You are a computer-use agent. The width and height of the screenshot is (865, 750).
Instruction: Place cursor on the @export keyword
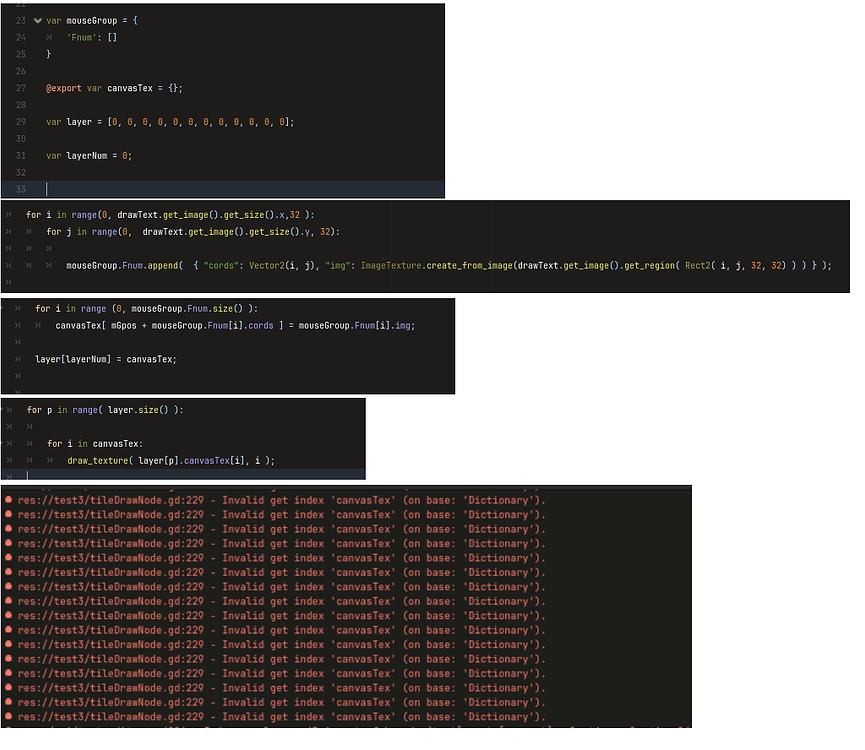(x=62, y=87)
